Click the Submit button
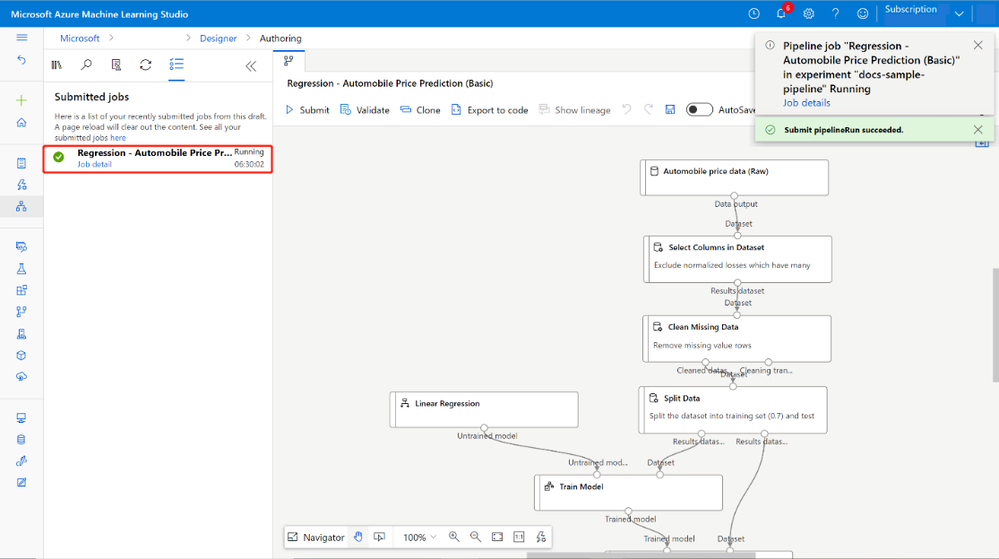This screenshot has width=999, height=559. (x=308, y=110)
